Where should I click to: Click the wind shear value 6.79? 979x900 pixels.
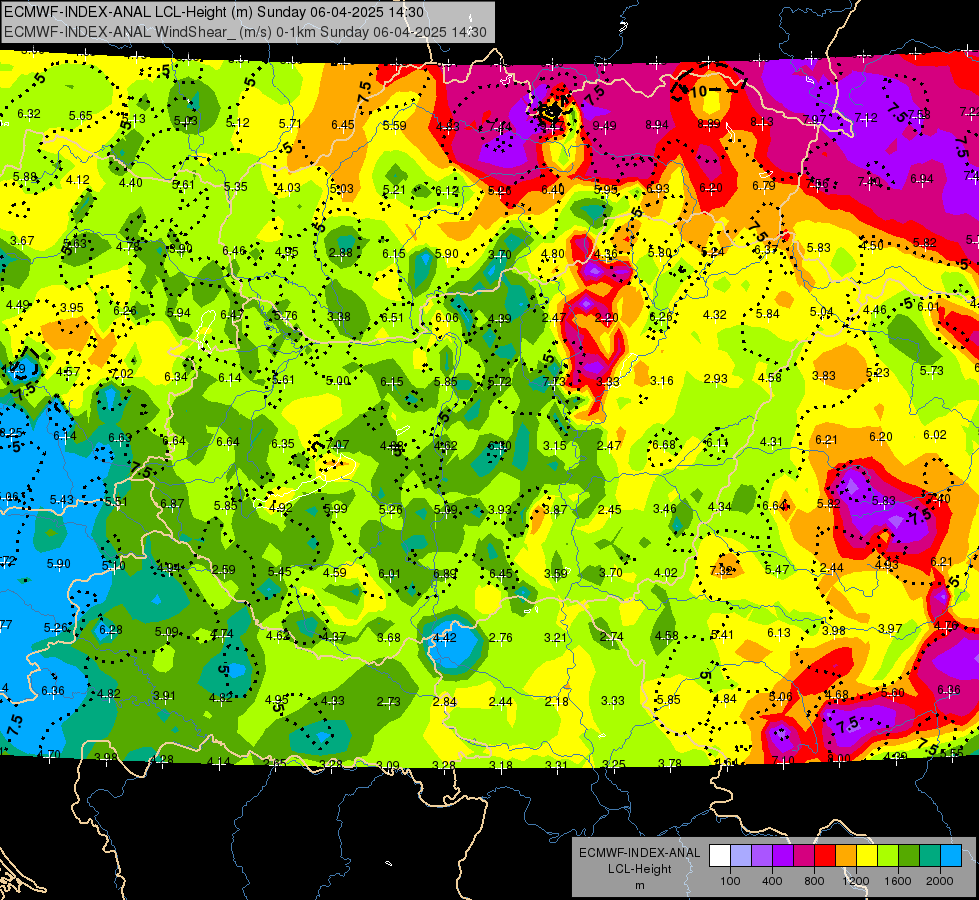coord(764,185)
